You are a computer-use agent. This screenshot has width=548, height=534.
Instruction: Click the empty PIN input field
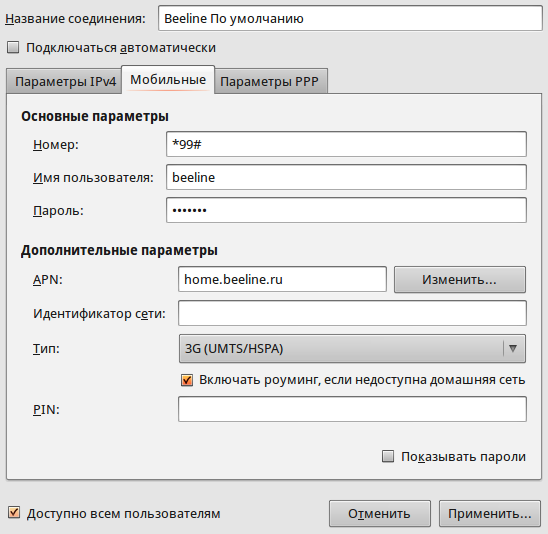[352, 409]
